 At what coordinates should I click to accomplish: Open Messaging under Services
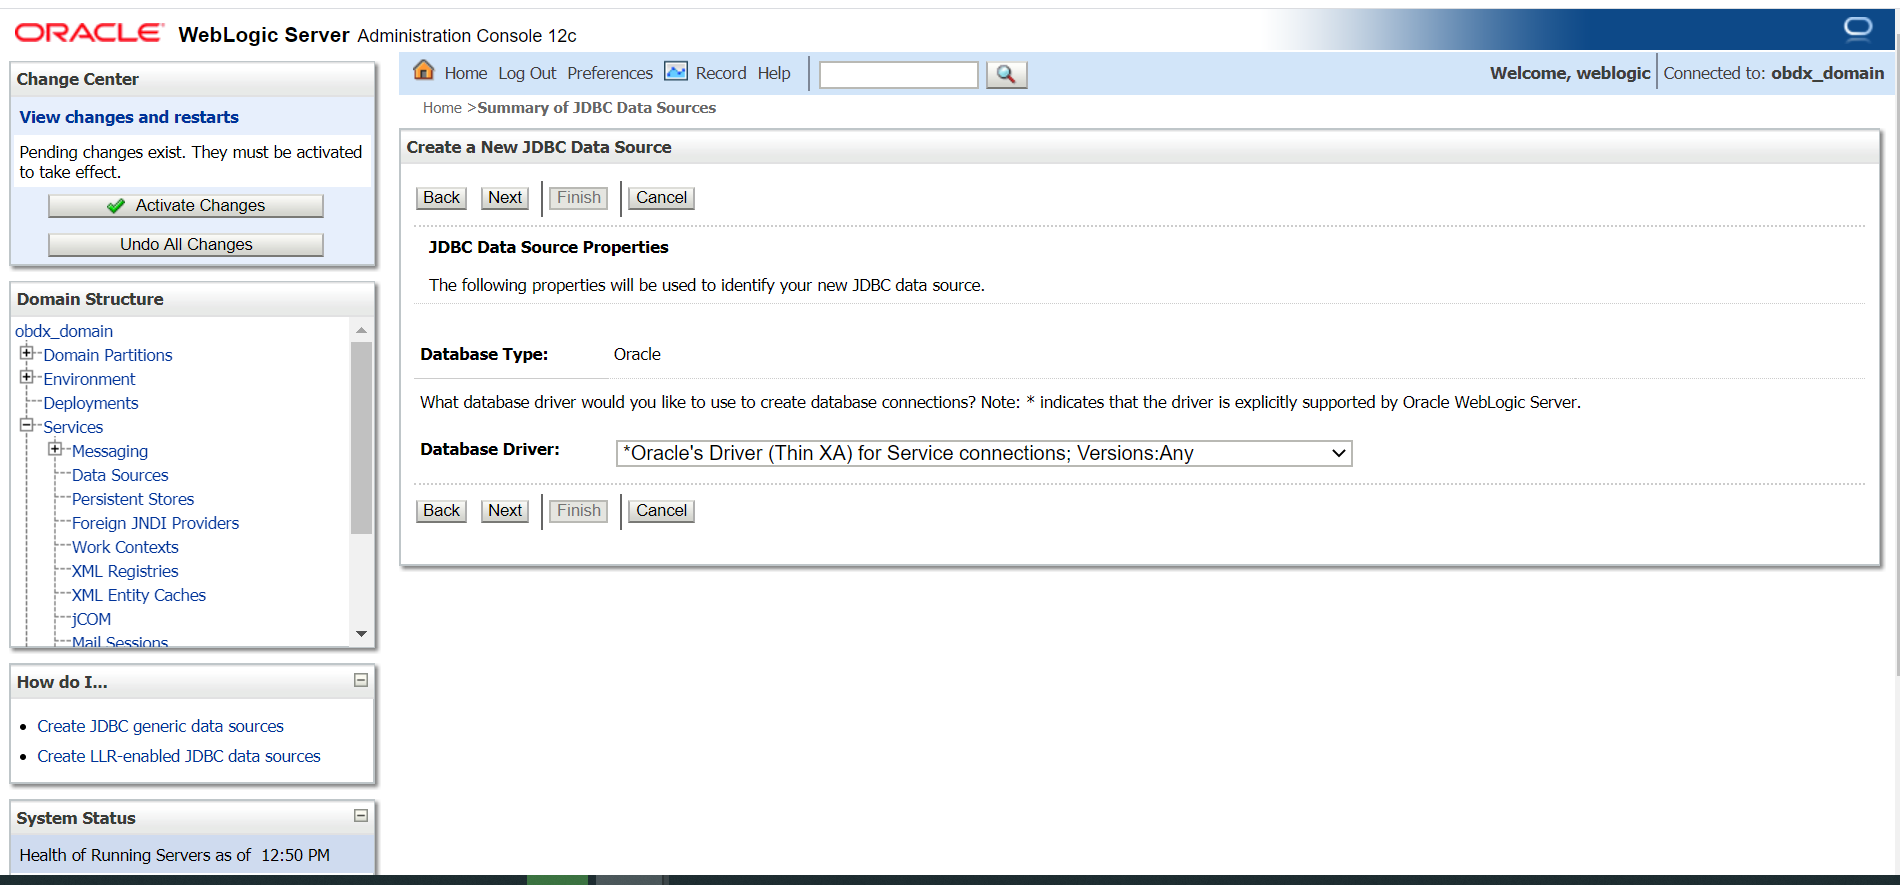click(x=110, y=451)
